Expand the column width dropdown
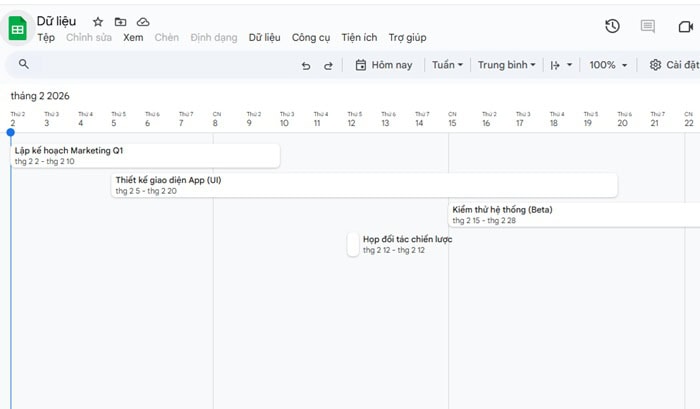700x409 pixels. [562, 65]
